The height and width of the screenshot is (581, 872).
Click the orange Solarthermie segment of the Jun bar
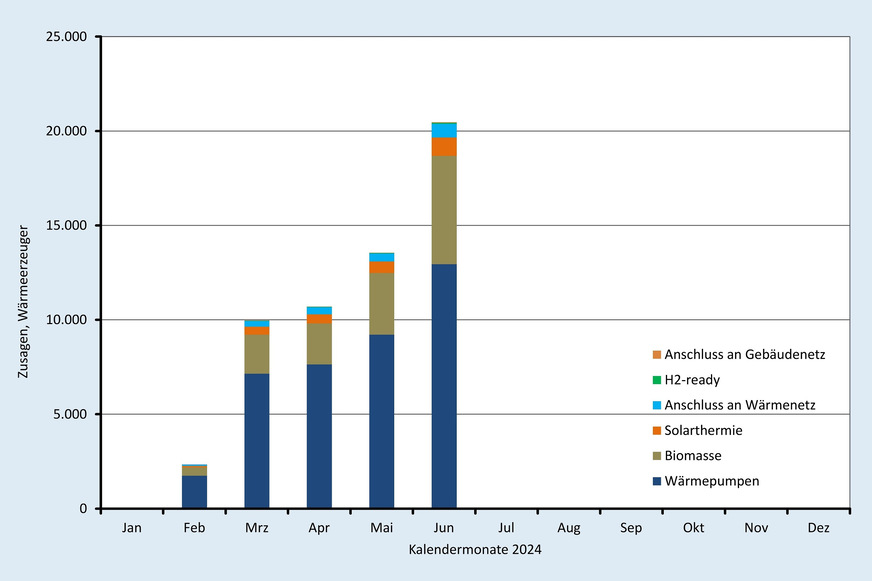(x=444, y=146)
